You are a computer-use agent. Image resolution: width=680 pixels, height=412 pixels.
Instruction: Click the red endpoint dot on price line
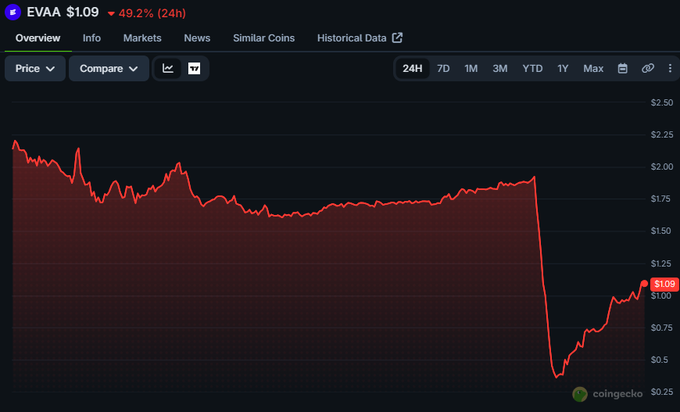[644, 284]
